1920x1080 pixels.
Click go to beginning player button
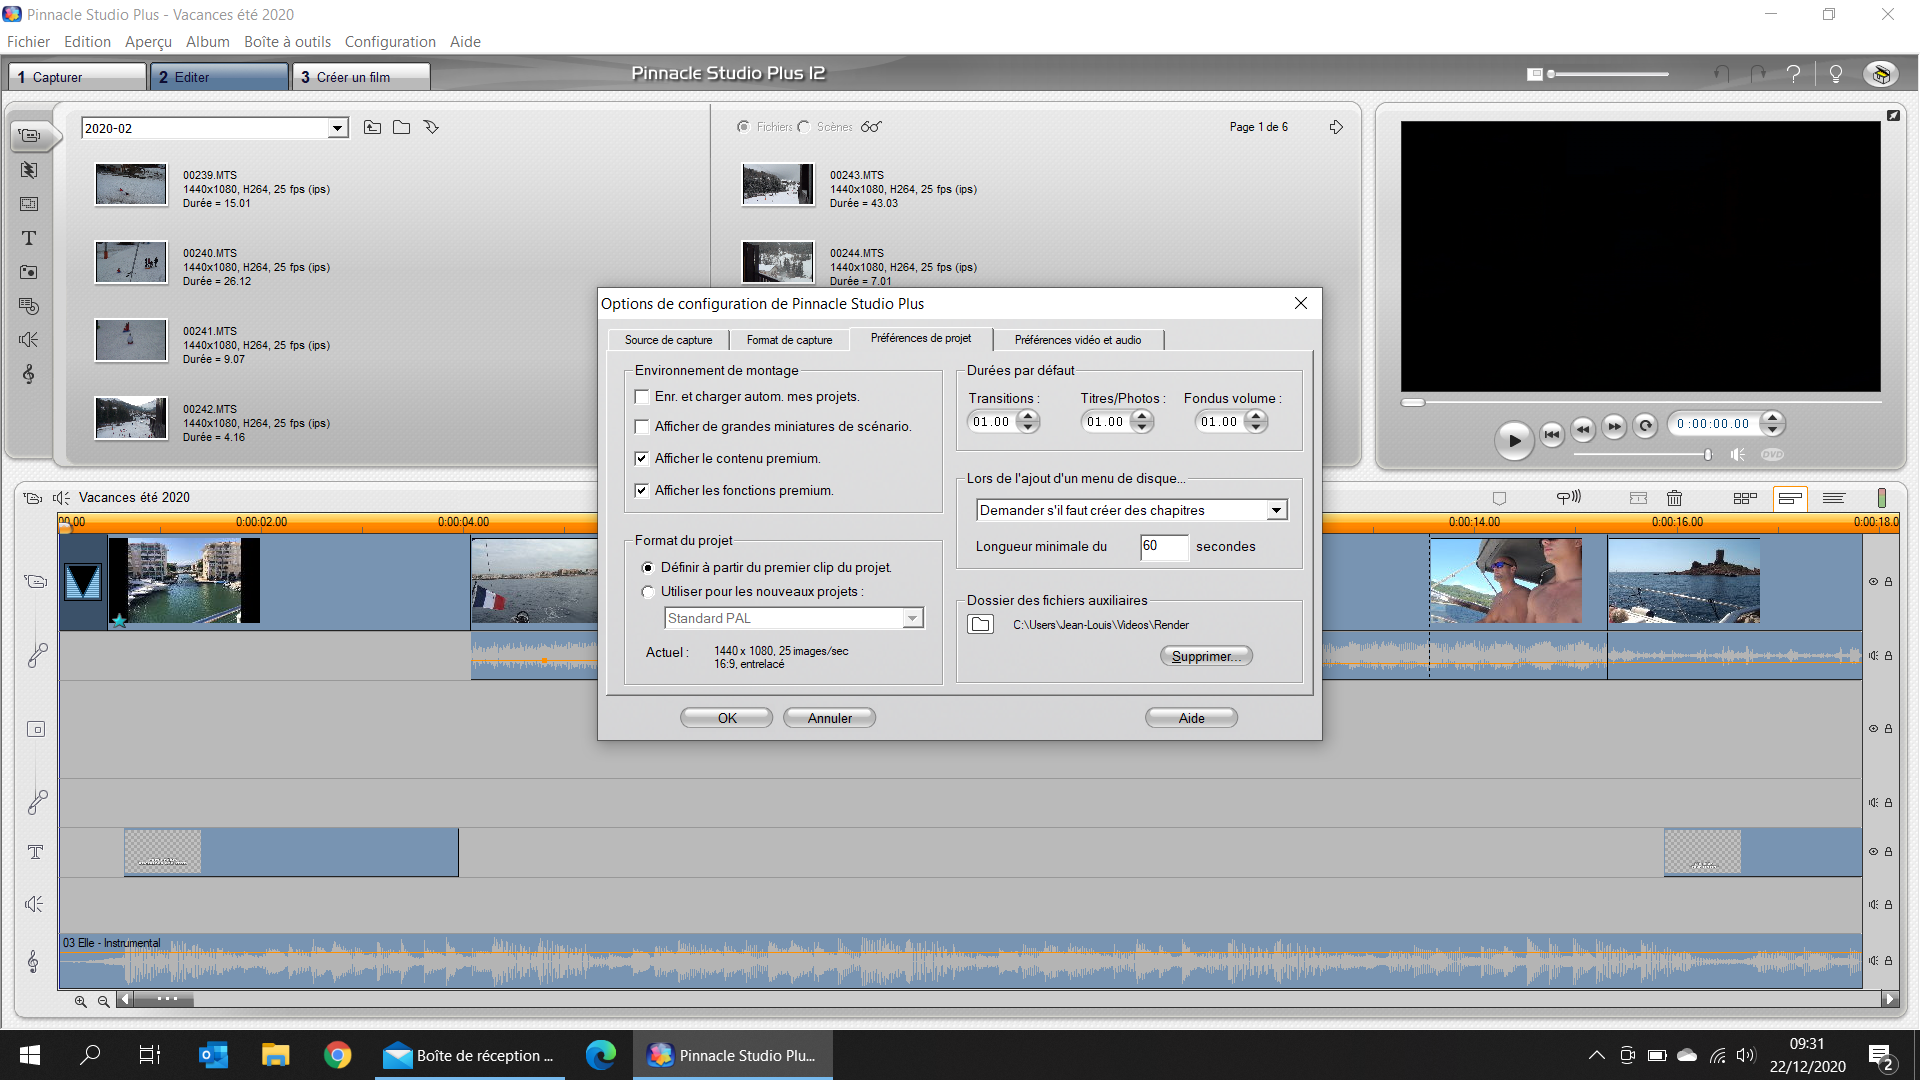pos(1552,434)
